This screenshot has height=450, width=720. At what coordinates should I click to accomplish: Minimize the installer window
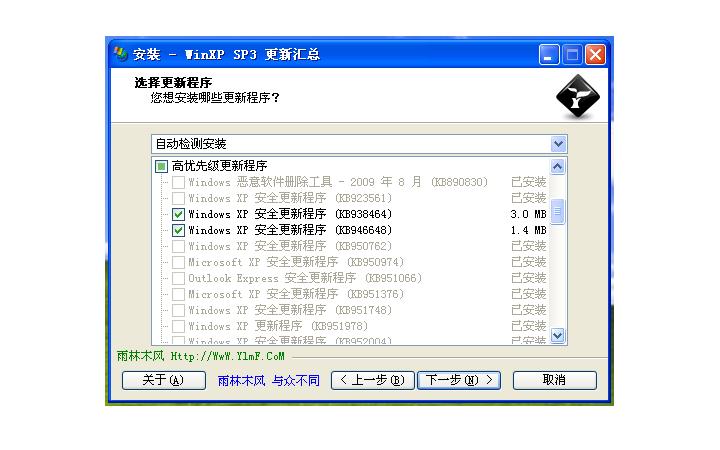(x=549, y=55)
